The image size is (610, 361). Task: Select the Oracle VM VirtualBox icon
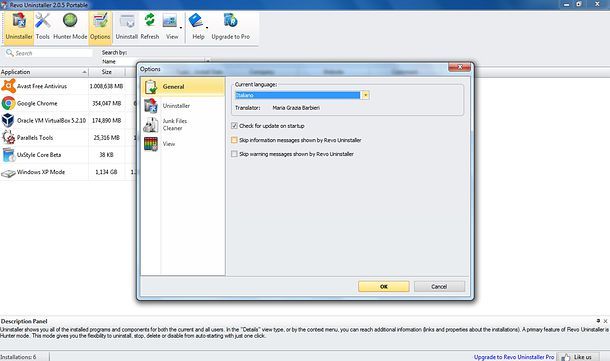[x=8, y=120]
